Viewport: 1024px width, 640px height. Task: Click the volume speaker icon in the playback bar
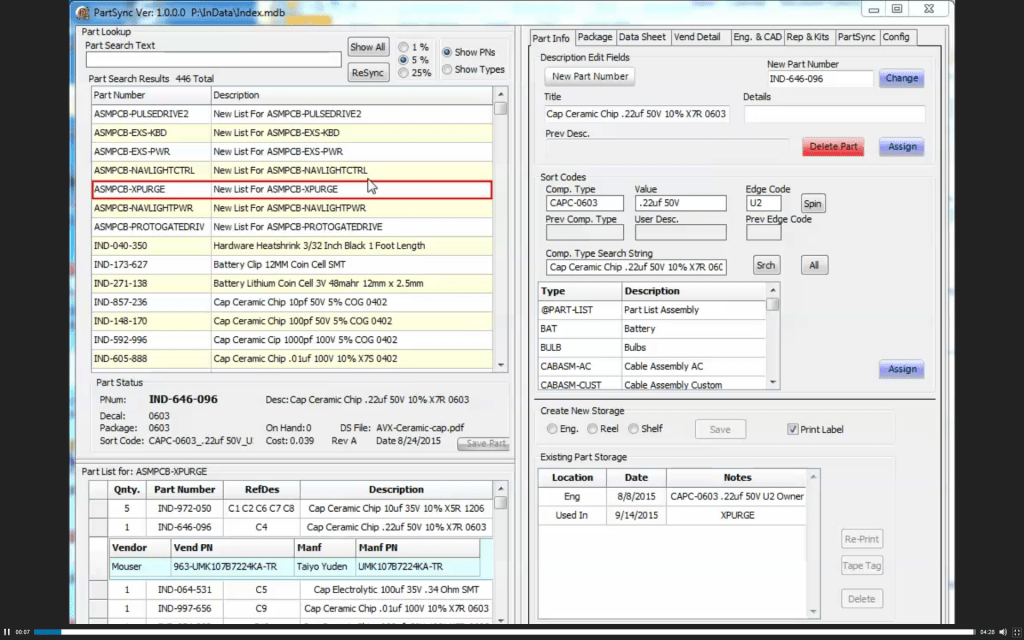(x=1004, y=631)
